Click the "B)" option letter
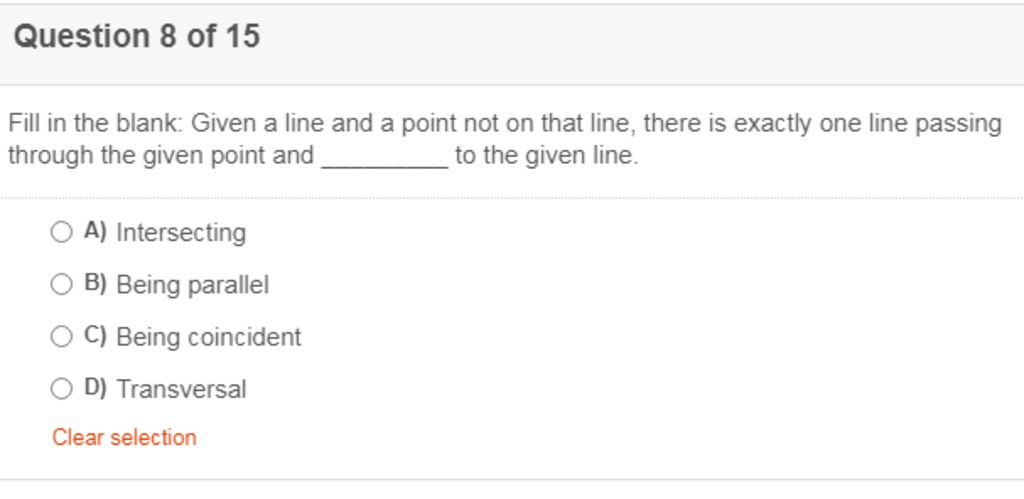 [x=95, y=284]
